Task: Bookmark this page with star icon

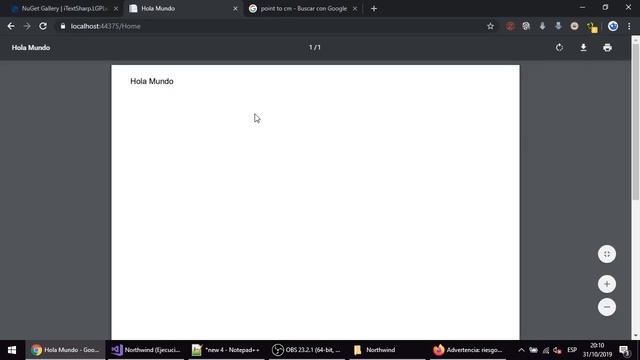Action: (x=490, y=26)
